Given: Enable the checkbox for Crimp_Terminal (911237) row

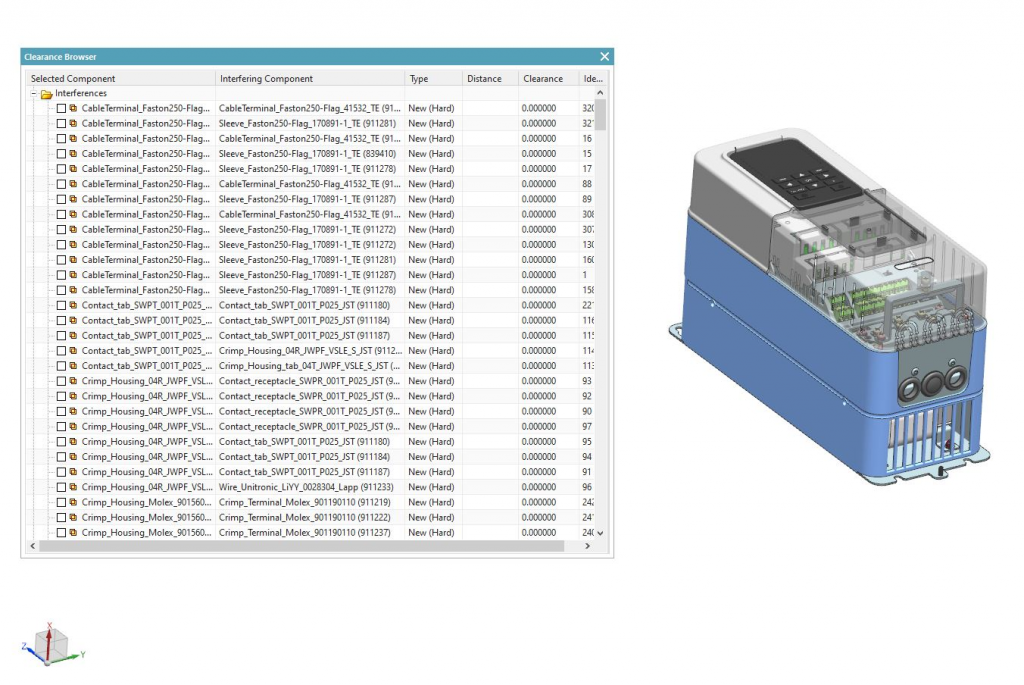Looking at the screenshot, I should [x=61, y=533].
